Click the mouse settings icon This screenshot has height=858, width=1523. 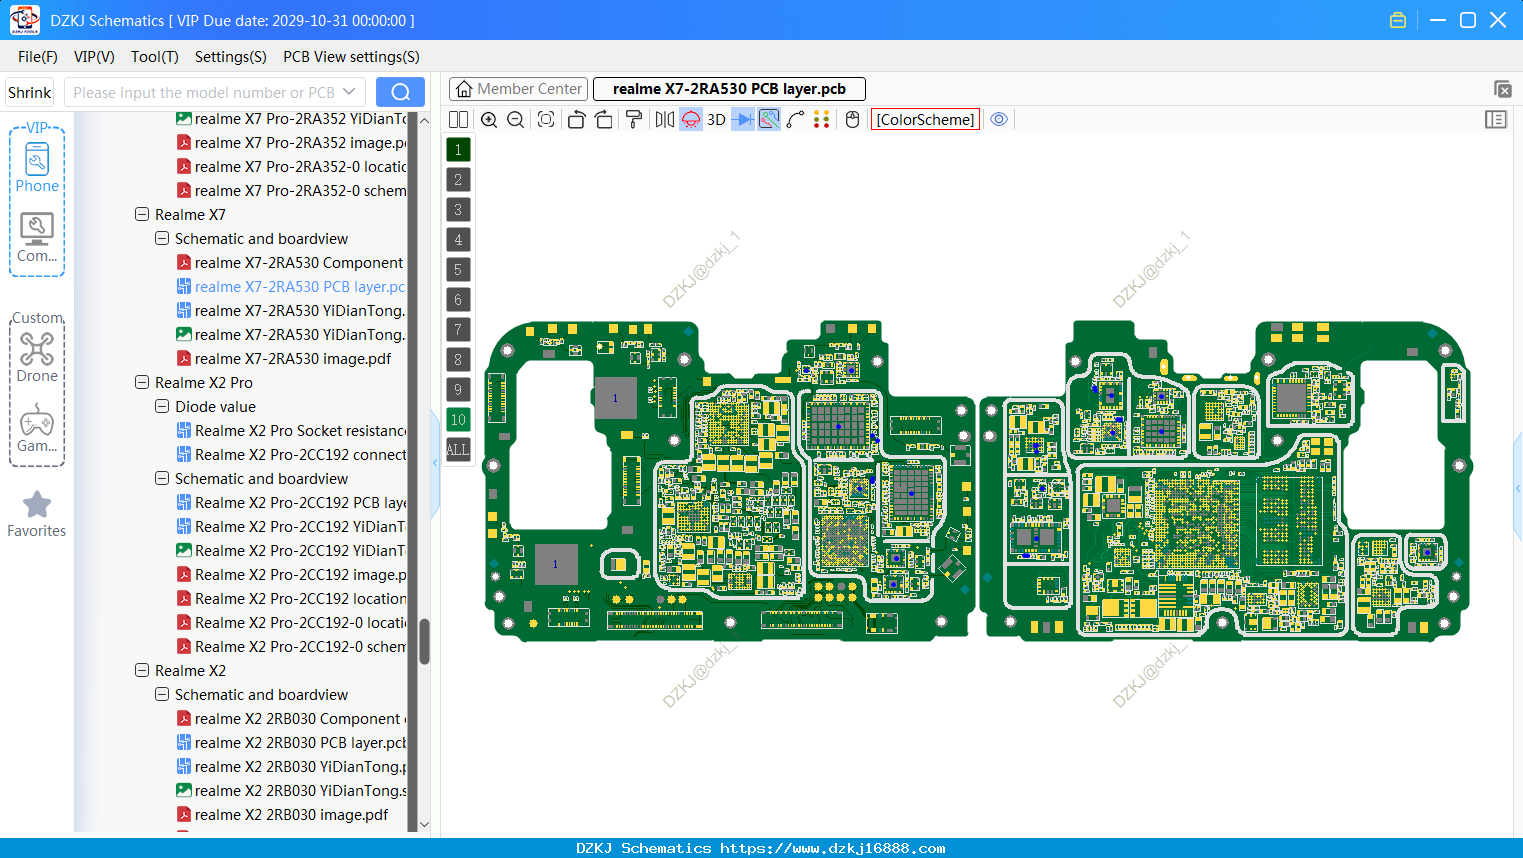click(x=852, y=119)
